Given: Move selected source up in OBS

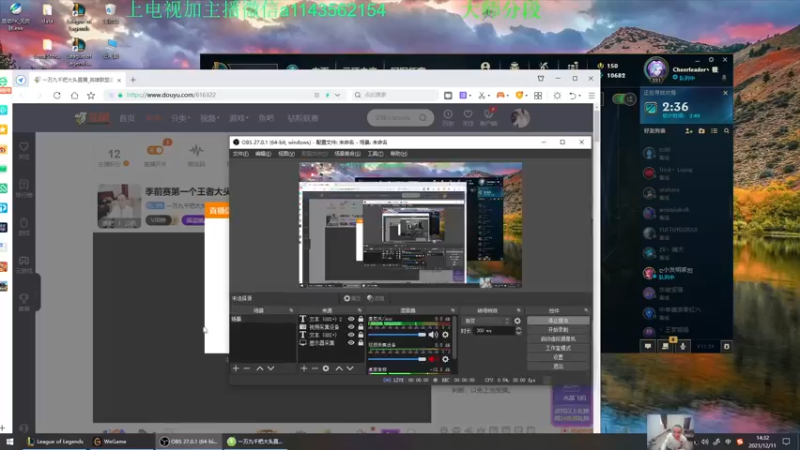Looking at the screenshot, I should [x=339, y=368].
